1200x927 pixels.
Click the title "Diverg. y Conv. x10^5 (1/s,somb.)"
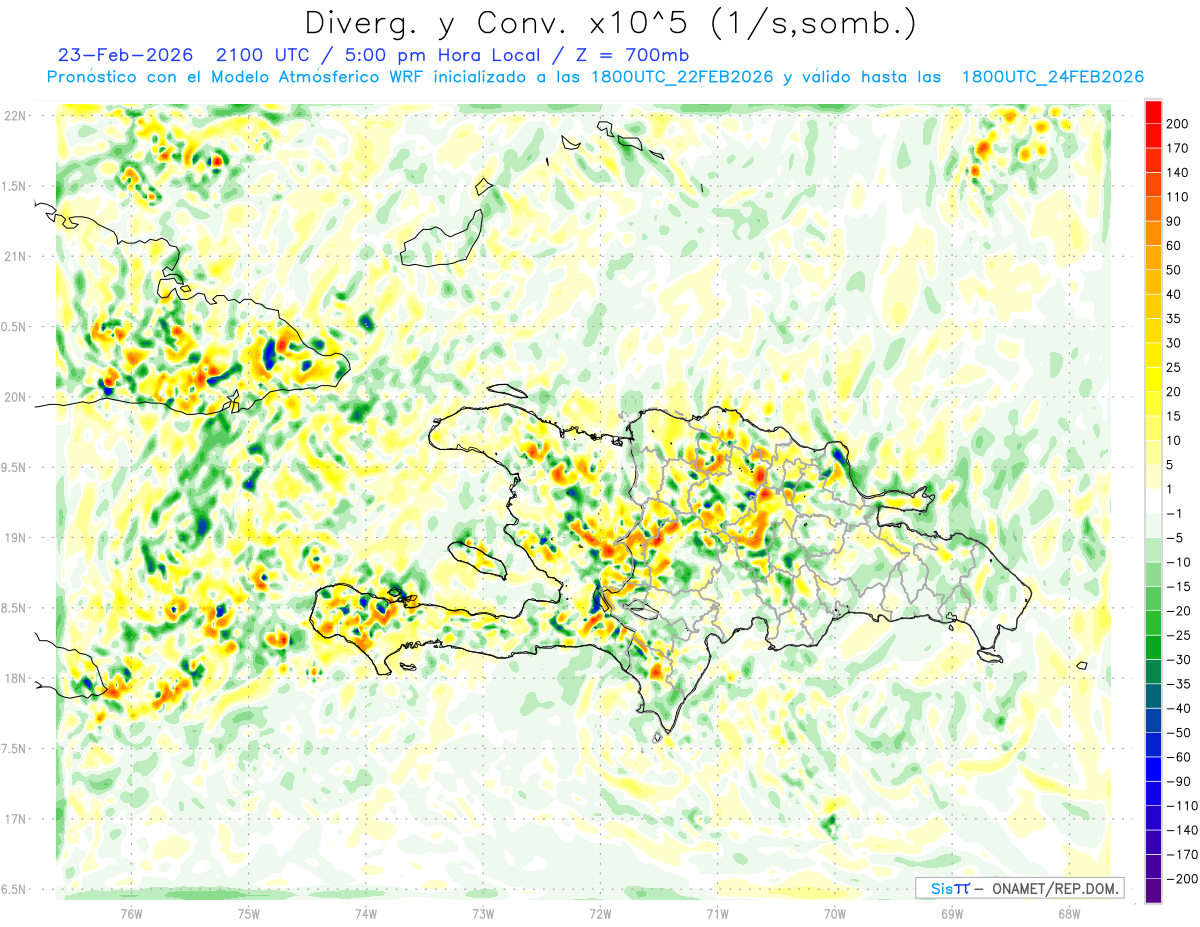click(610, 23)
